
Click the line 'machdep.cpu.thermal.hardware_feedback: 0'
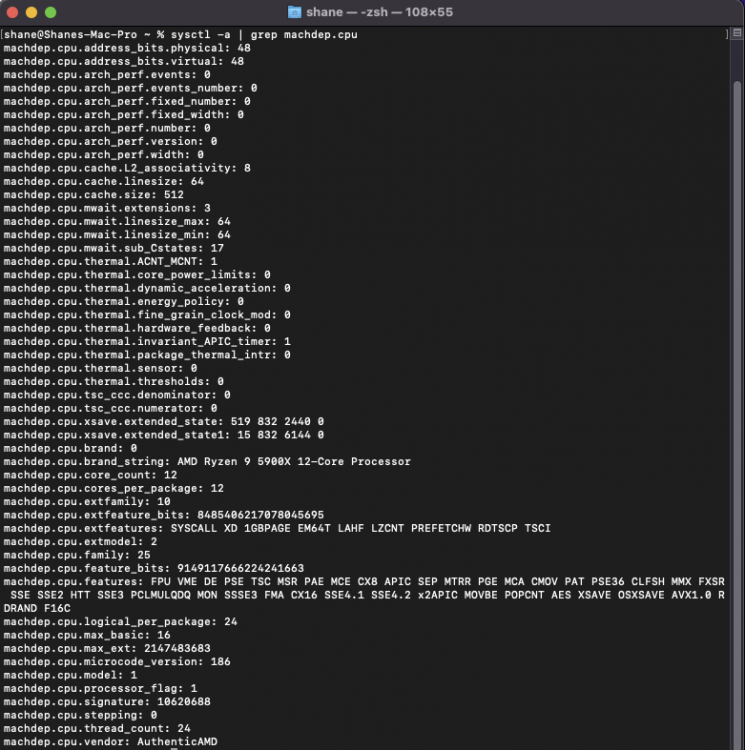pos(137,329)
